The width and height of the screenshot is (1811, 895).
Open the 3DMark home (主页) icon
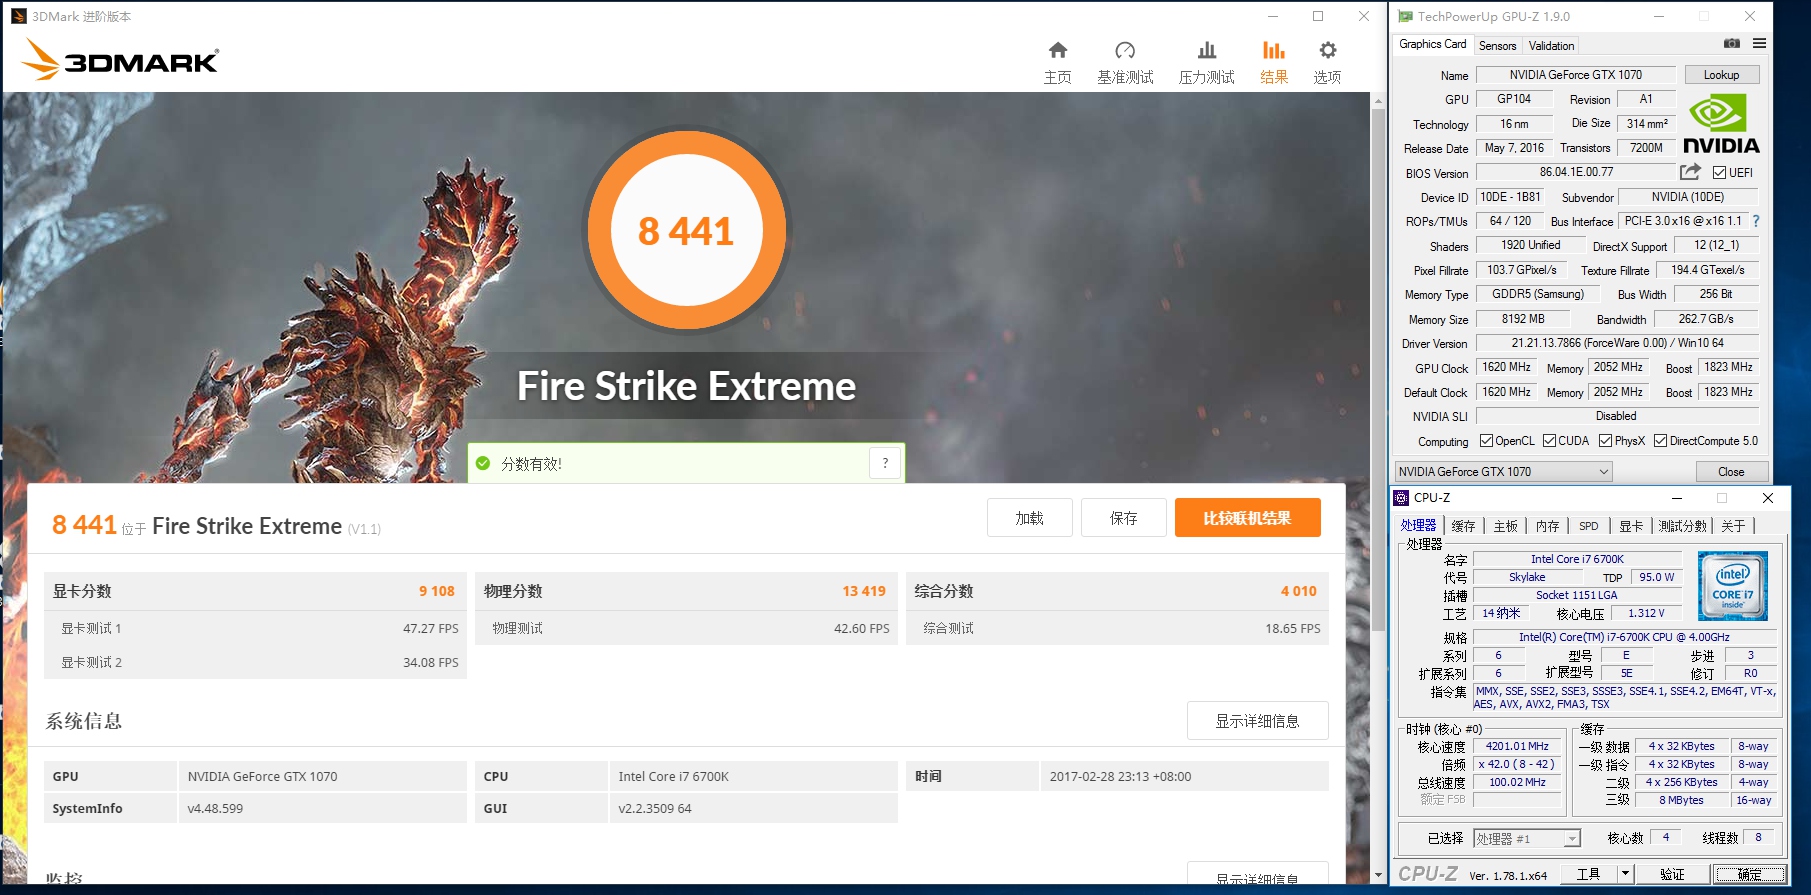(x=1057, y=50)
